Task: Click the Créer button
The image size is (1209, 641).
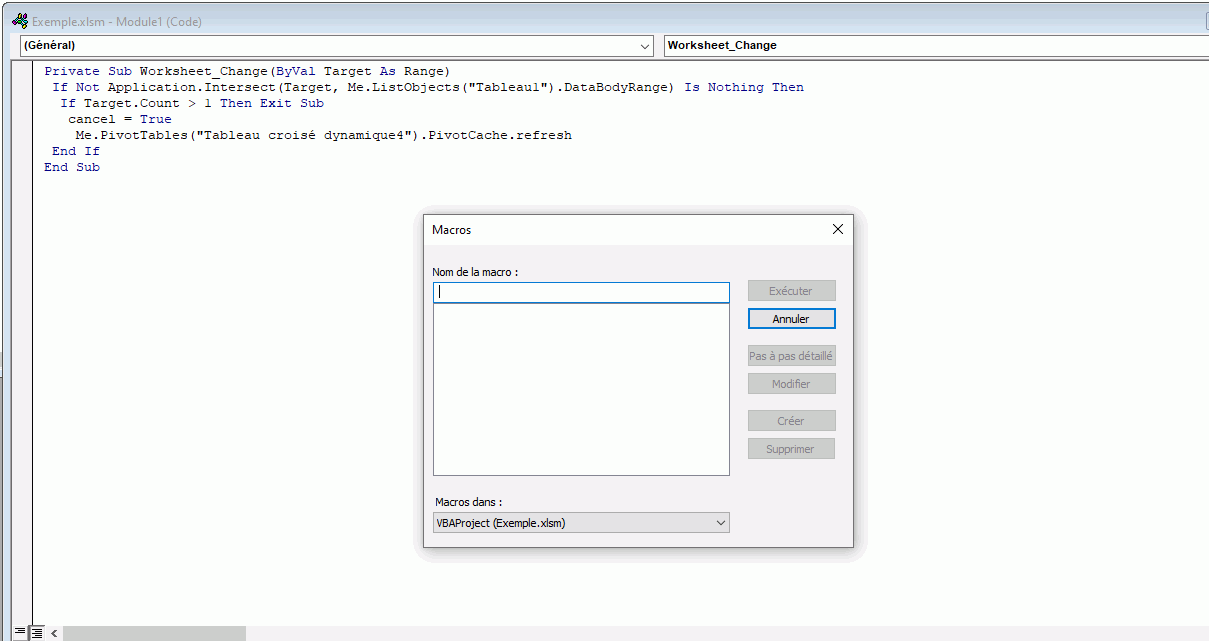Action: coord(791,421)
